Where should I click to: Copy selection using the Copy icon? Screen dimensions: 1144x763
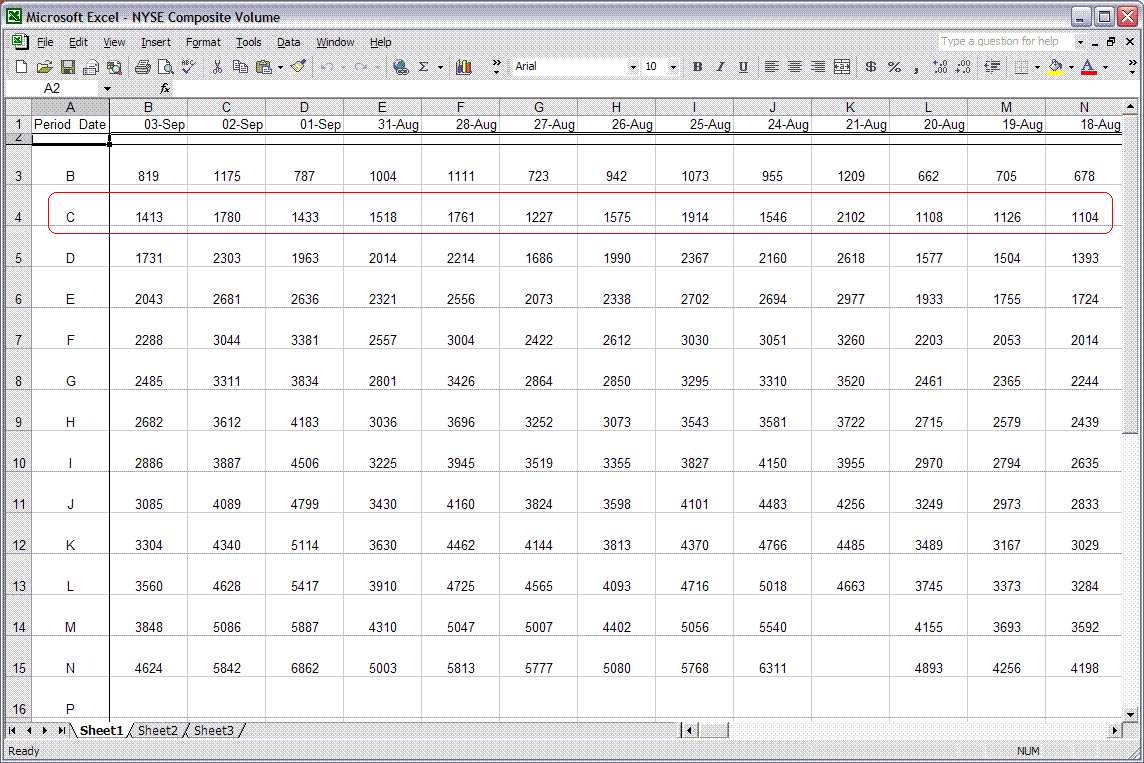tap(240, 67)
